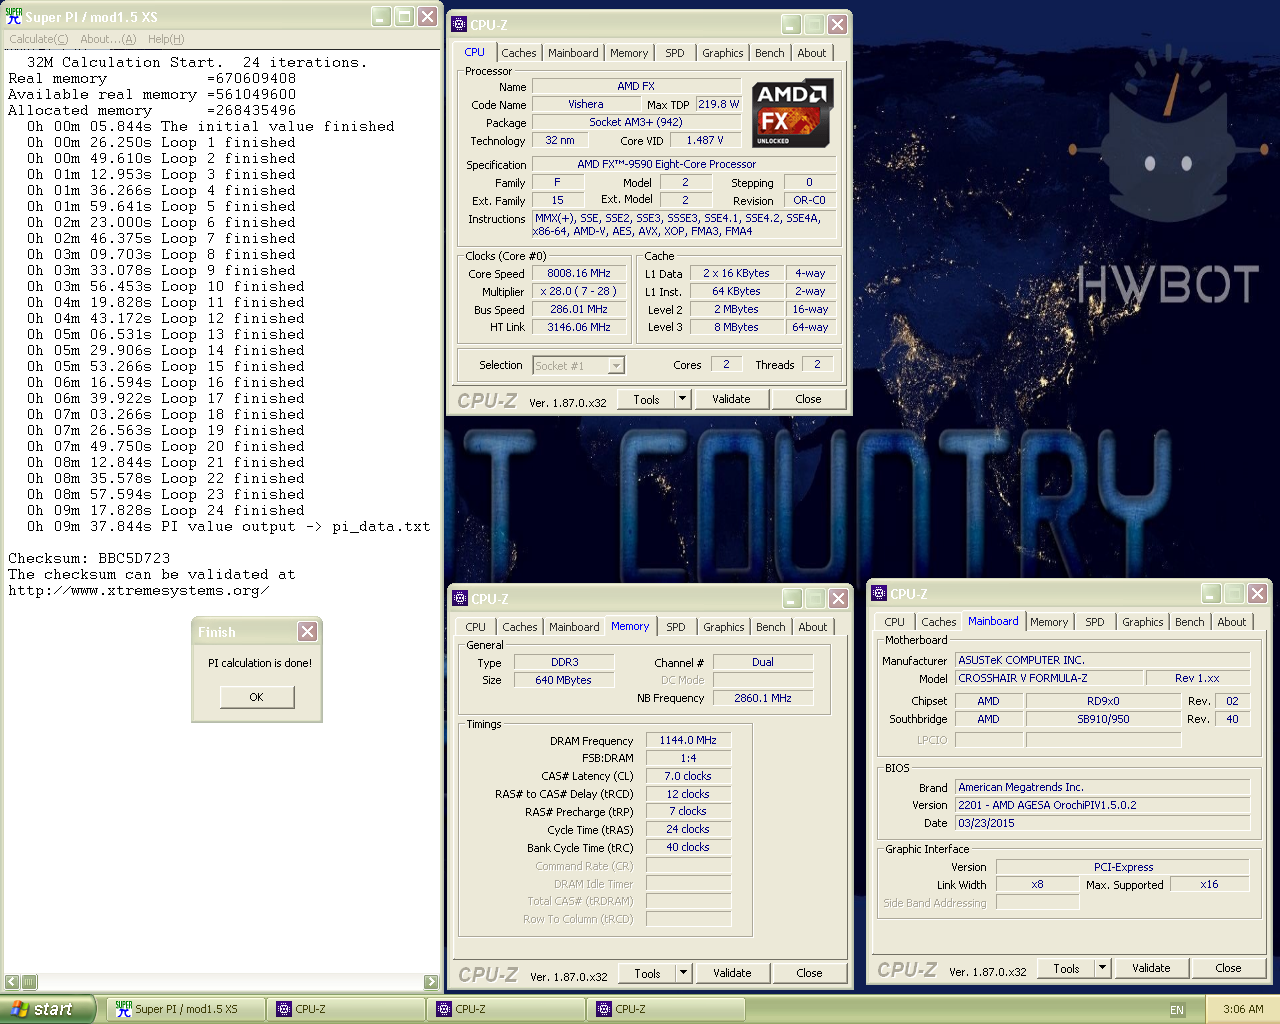Open Bench tab in the top CPU-Z window
This screenshot has width=1280, height=1024.
coord(769,53)
